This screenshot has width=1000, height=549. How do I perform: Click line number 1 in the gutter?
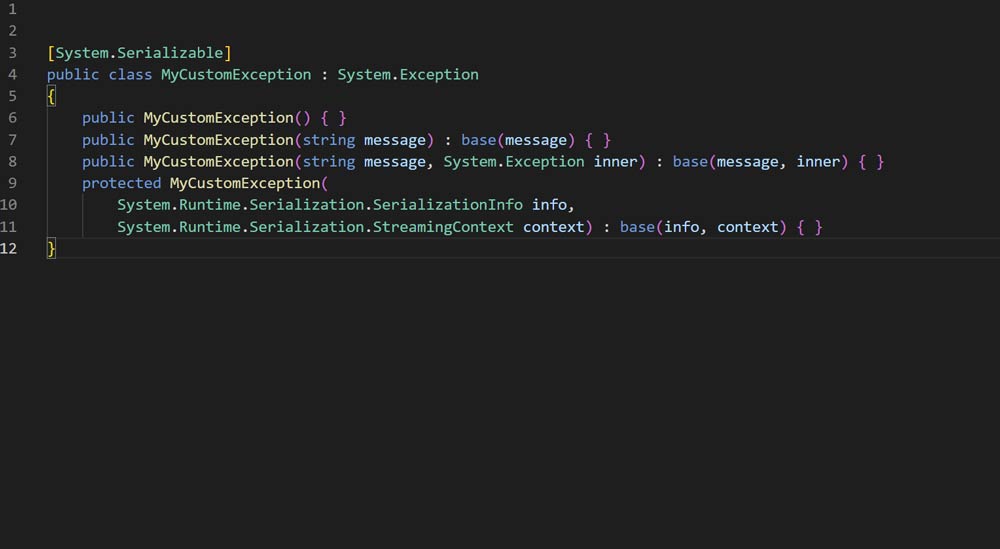[x=11, y=9]
